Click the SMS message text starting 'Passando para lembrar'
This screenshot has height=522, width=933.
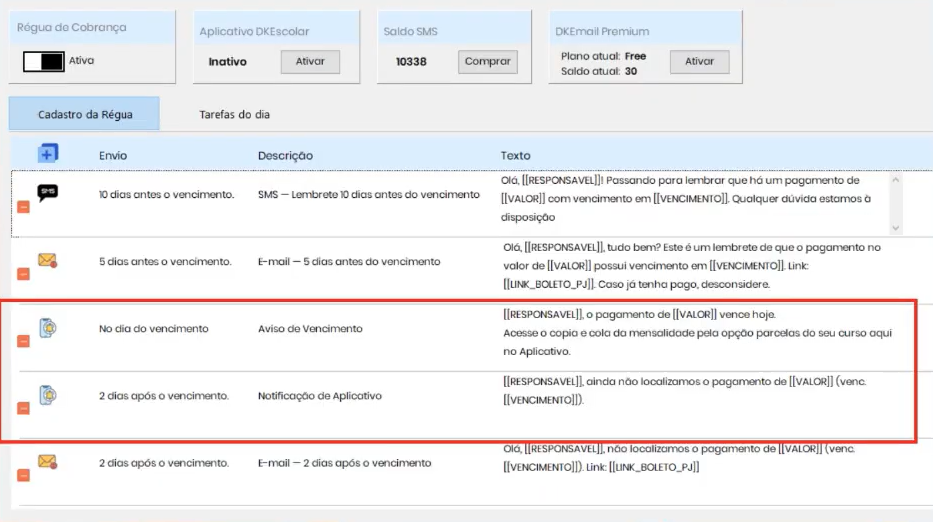(x=685, y=198)
